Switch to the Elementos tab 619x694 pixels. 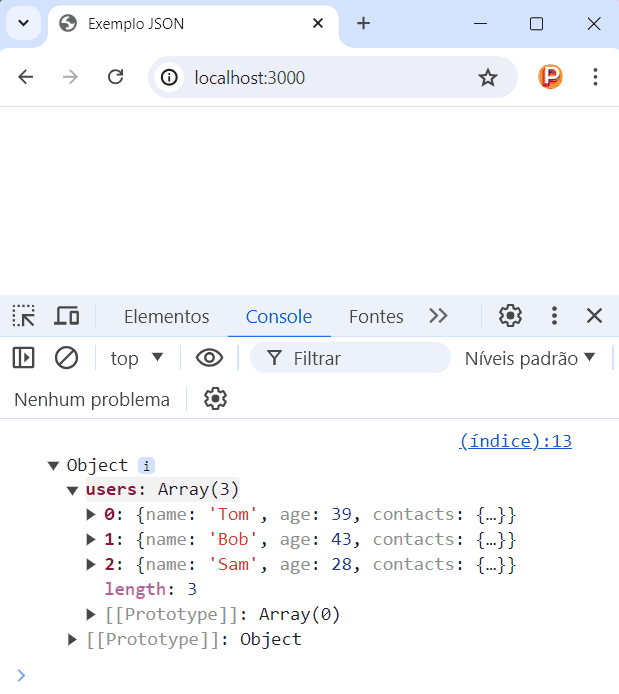click(x=166, y=316)
